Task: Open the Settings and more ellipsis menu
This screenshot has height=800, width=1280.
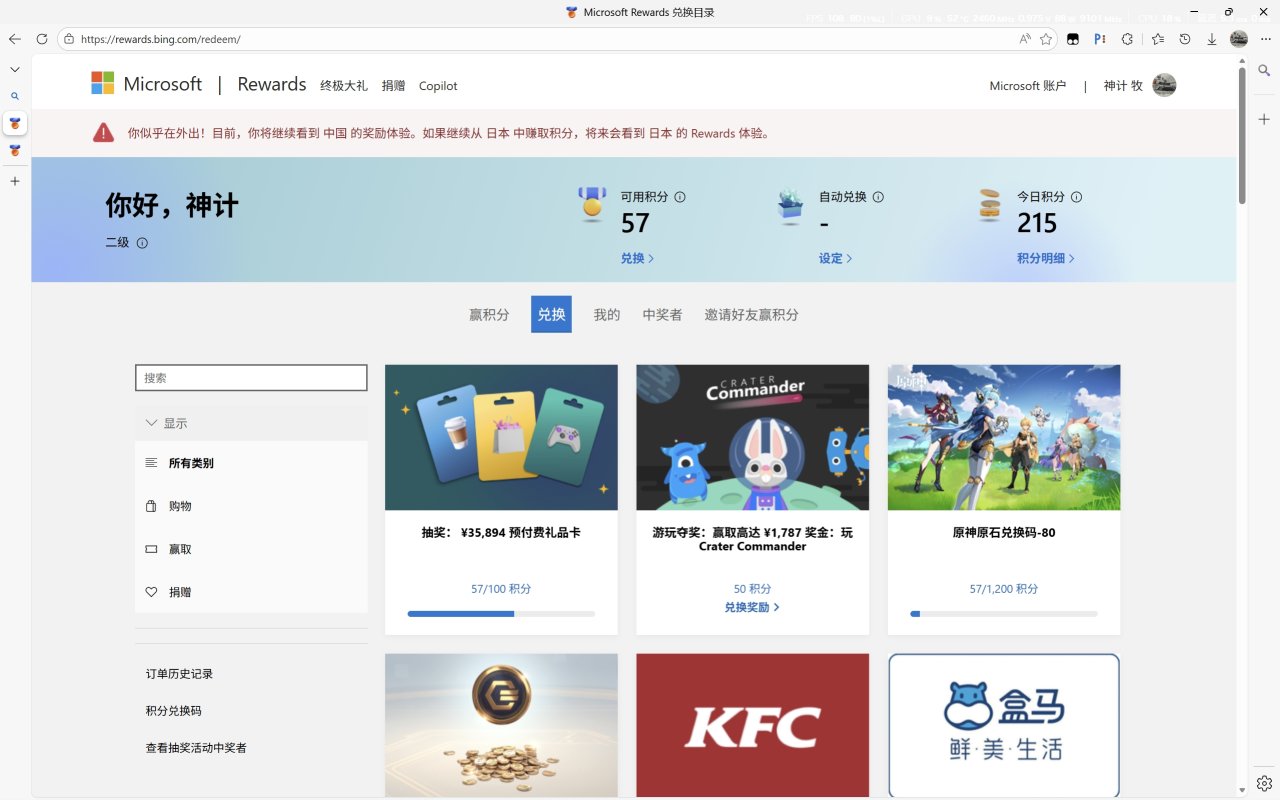Action: click(x=1266, y=39)
